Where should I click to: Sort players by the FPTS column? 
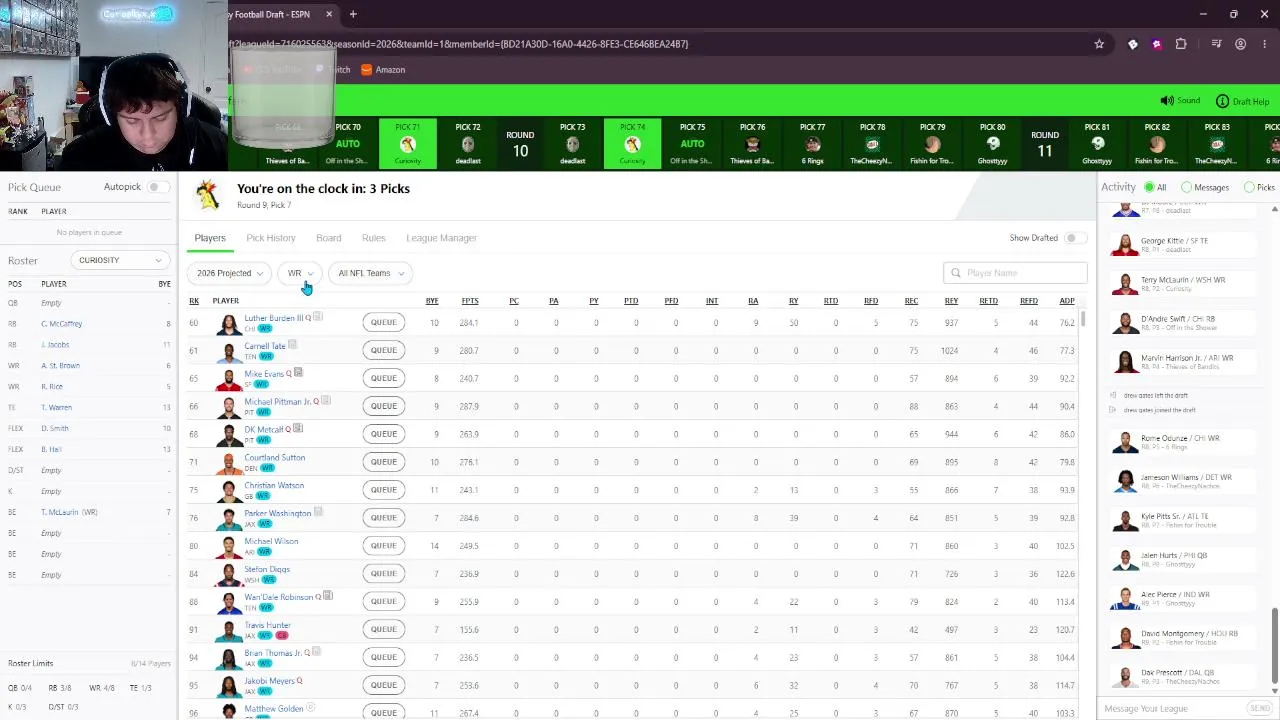pos(470,301)
